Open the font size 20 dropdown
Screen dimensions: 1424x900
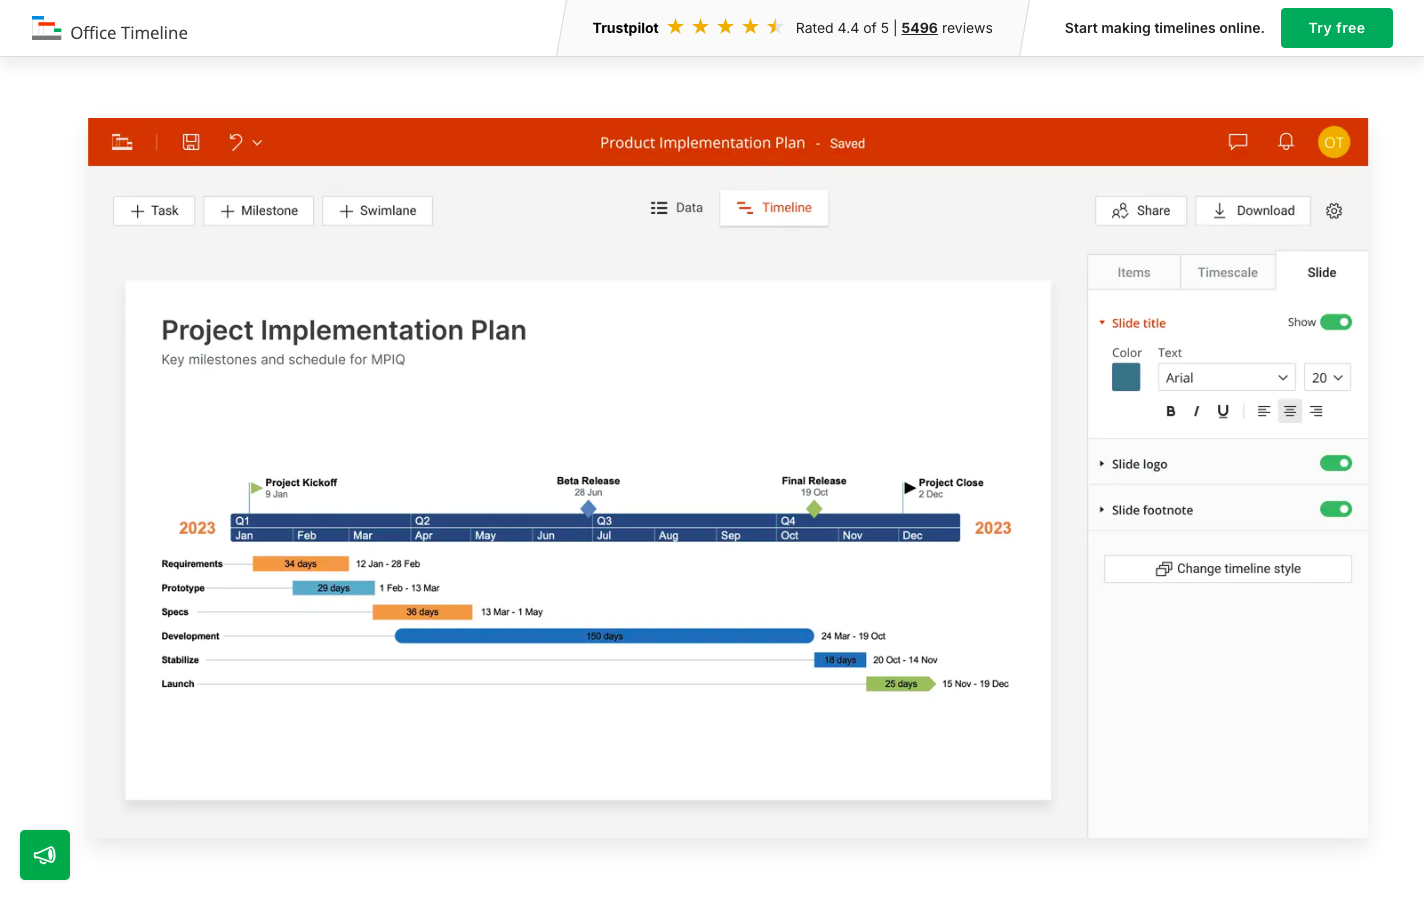[x=1327, y=378]
